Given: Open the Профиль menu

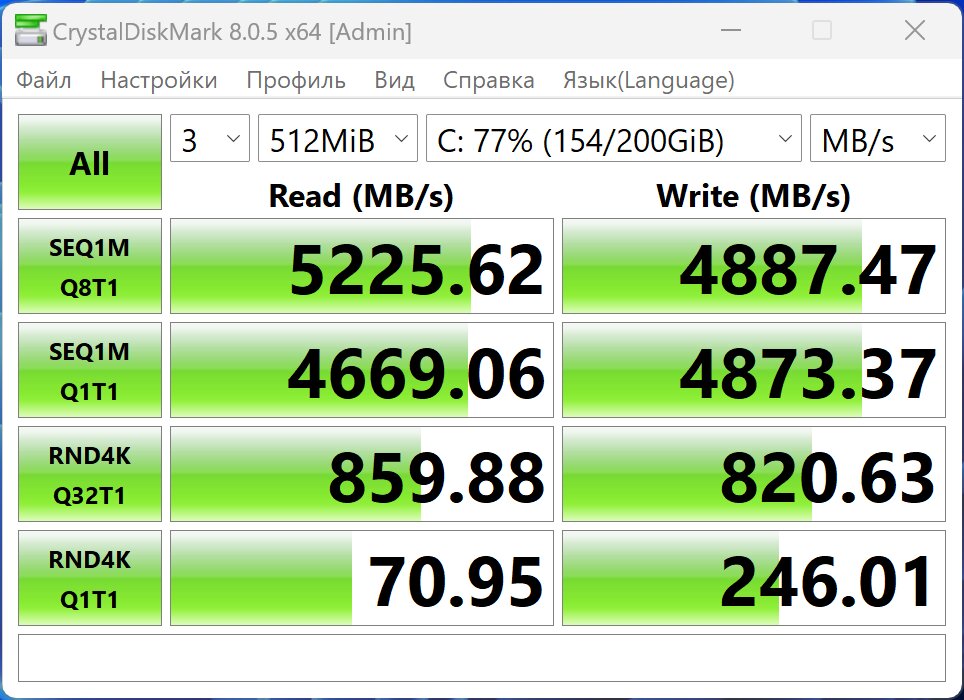Looking at the screenshot, I should (x=296, y=81).
